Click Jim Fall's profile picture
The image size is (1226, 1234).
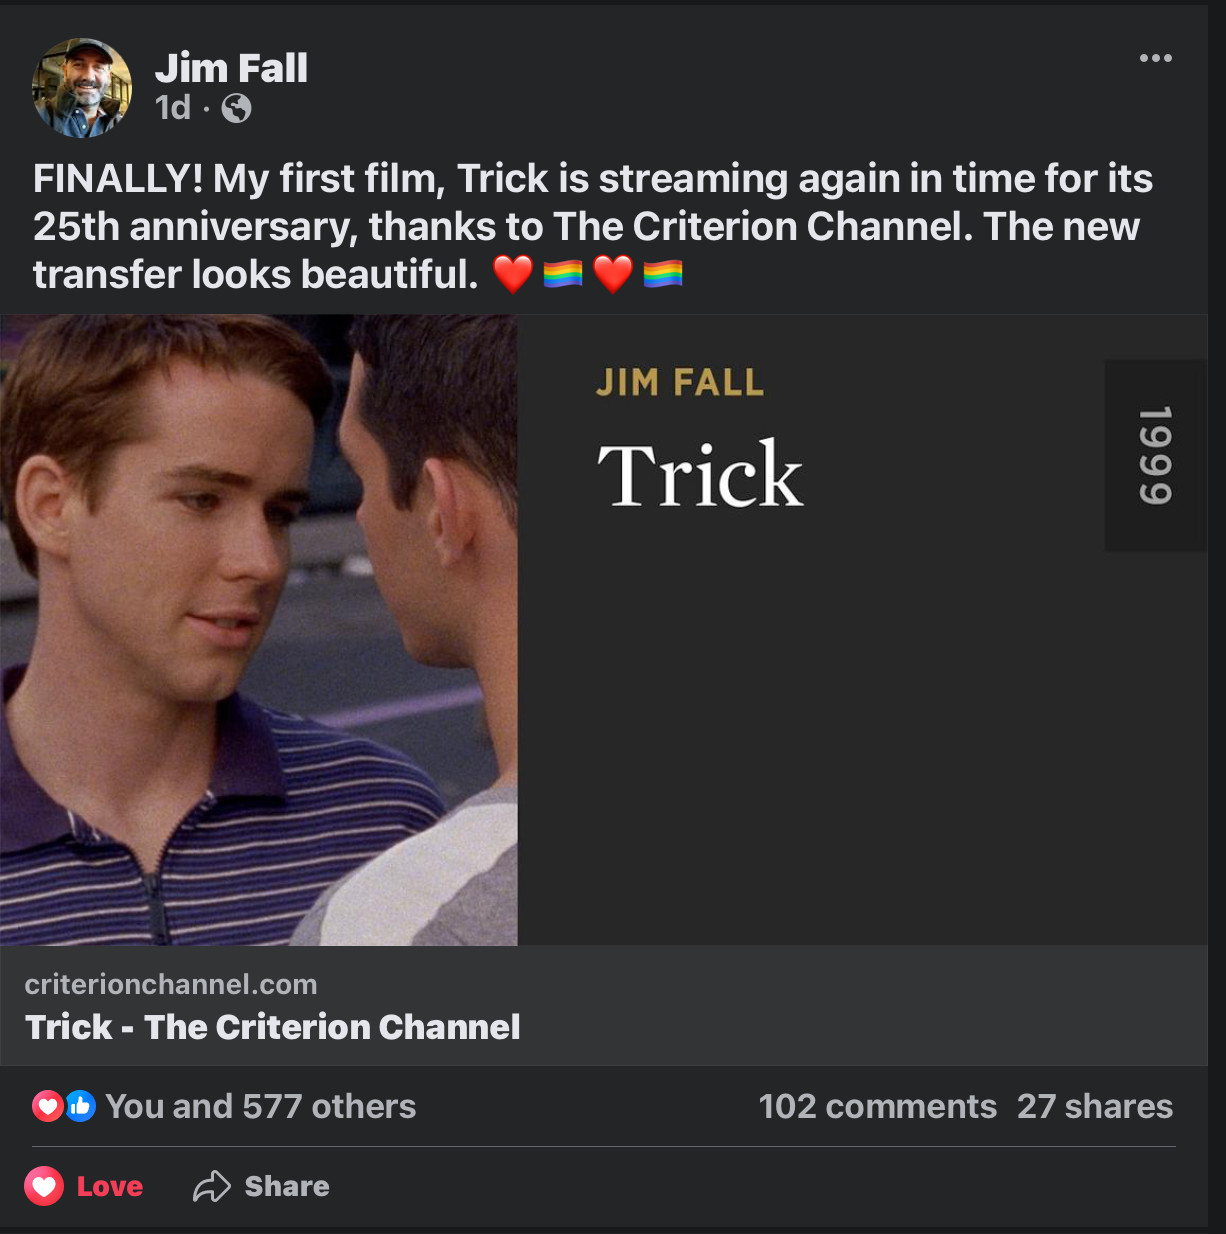pos(82,88)
